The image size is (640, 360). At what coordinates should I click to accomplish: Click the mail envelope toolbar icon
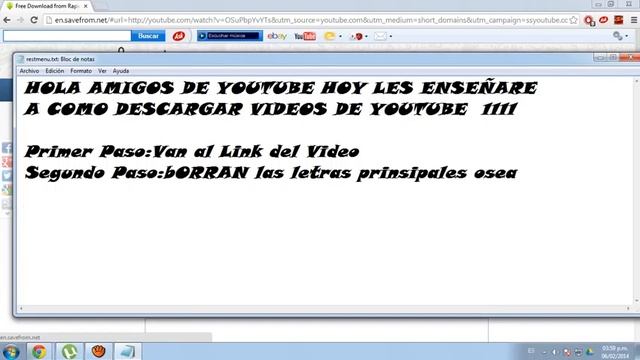(x=380, y=36)
